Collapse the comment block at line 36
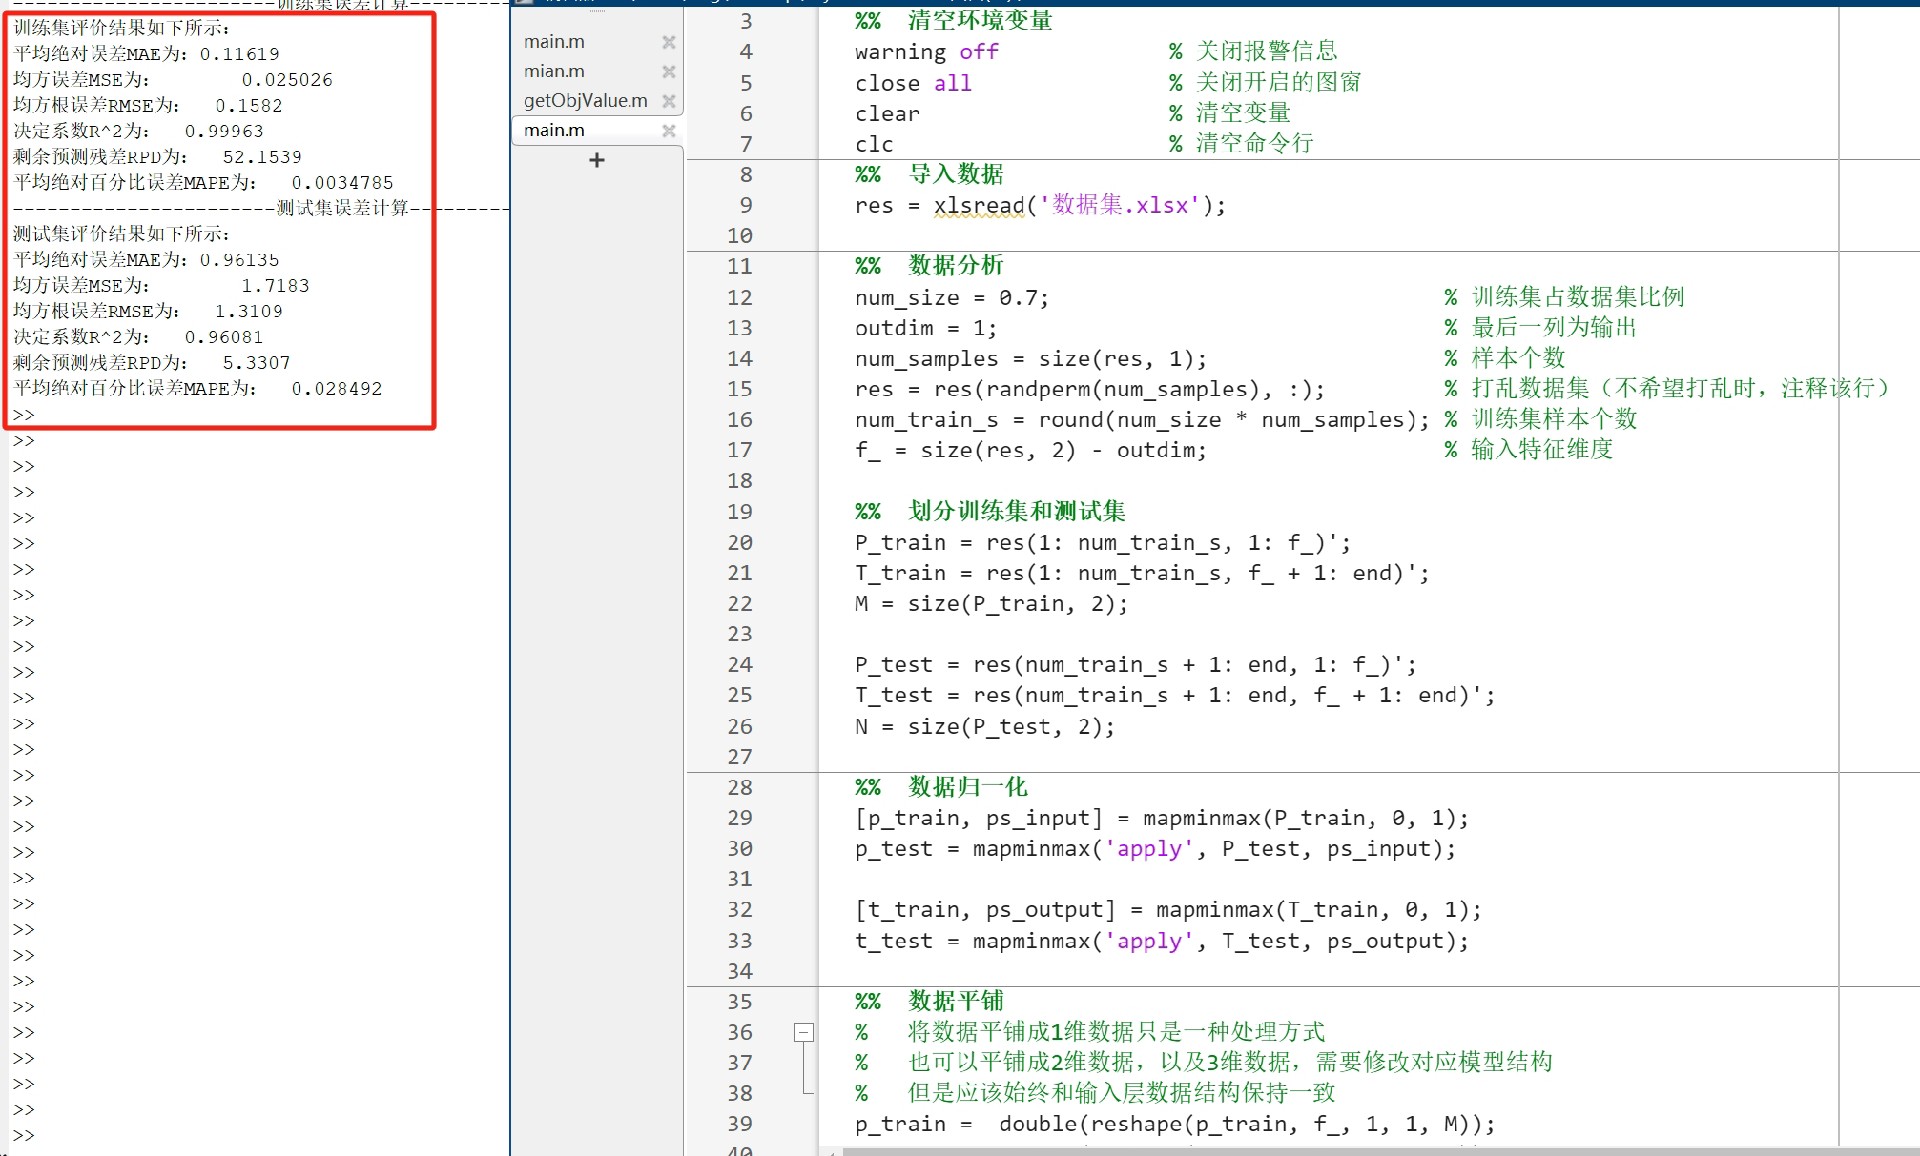Screen dimensions: 1920x1156 (803, 1032)
